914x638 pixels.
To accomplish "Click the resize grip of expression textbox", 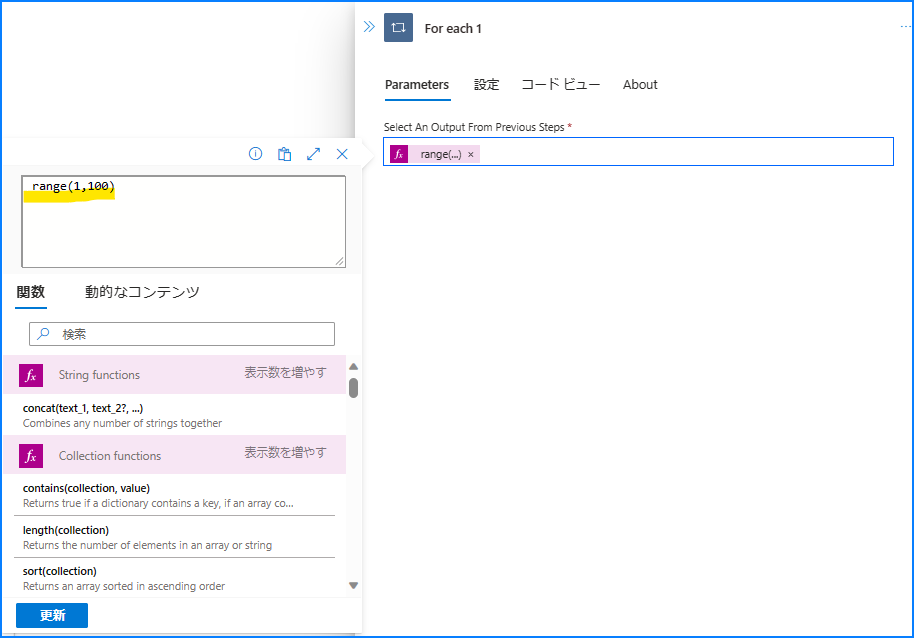I will click(x=339, y=262).
